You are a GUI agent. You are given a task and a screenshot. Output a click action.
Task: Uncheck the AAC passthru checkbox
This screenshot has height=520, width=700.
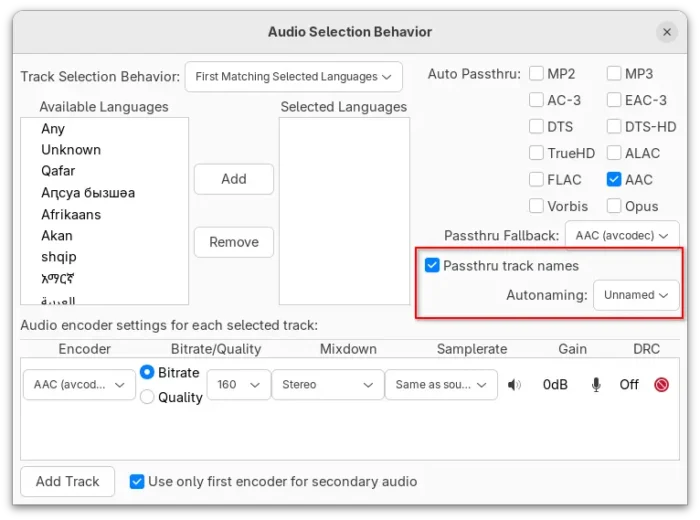615,180
